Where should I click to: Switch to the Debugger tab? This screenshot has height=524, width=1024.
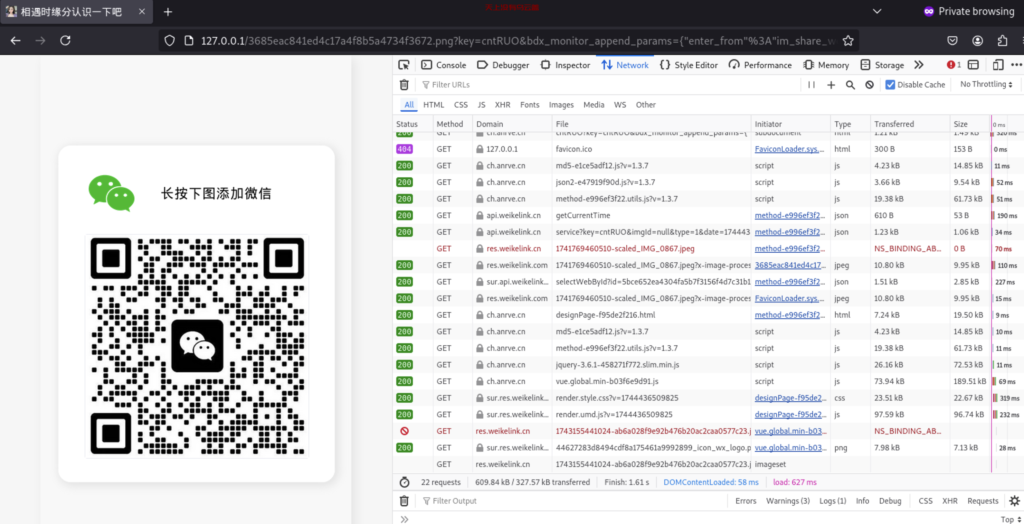(503, 65)
